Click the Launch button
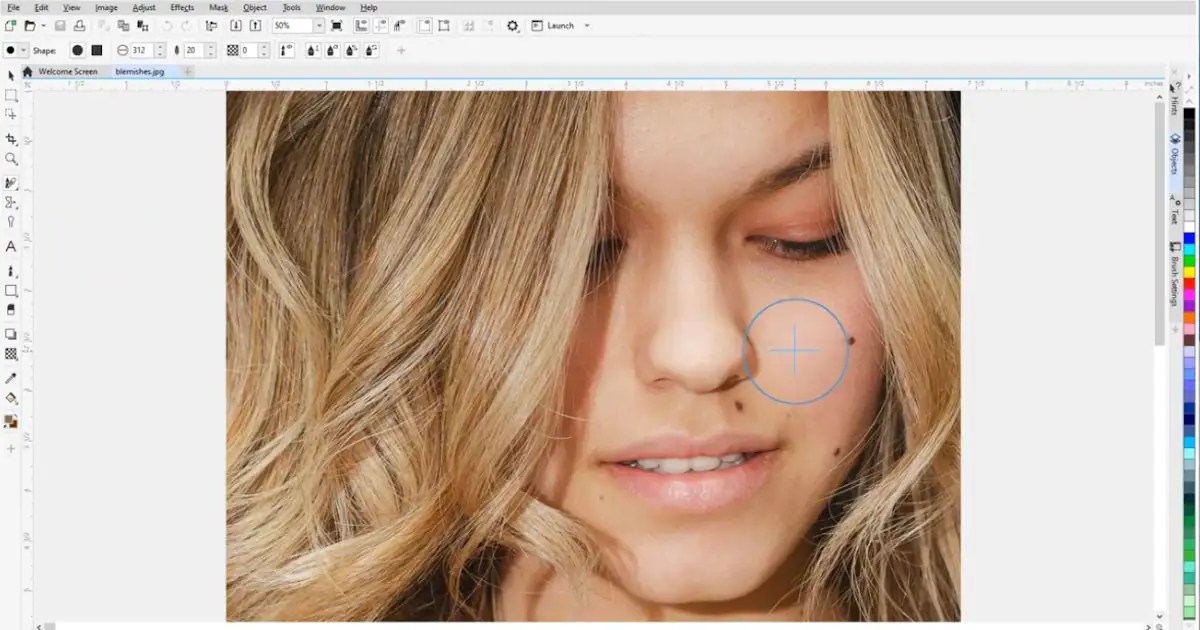Screen dimensions: 1200x630 pos(558,26)
